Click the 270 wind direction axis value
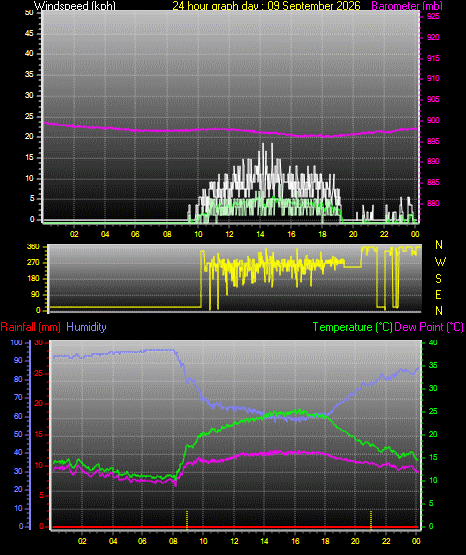466x555 pixels. pos(33,263)
